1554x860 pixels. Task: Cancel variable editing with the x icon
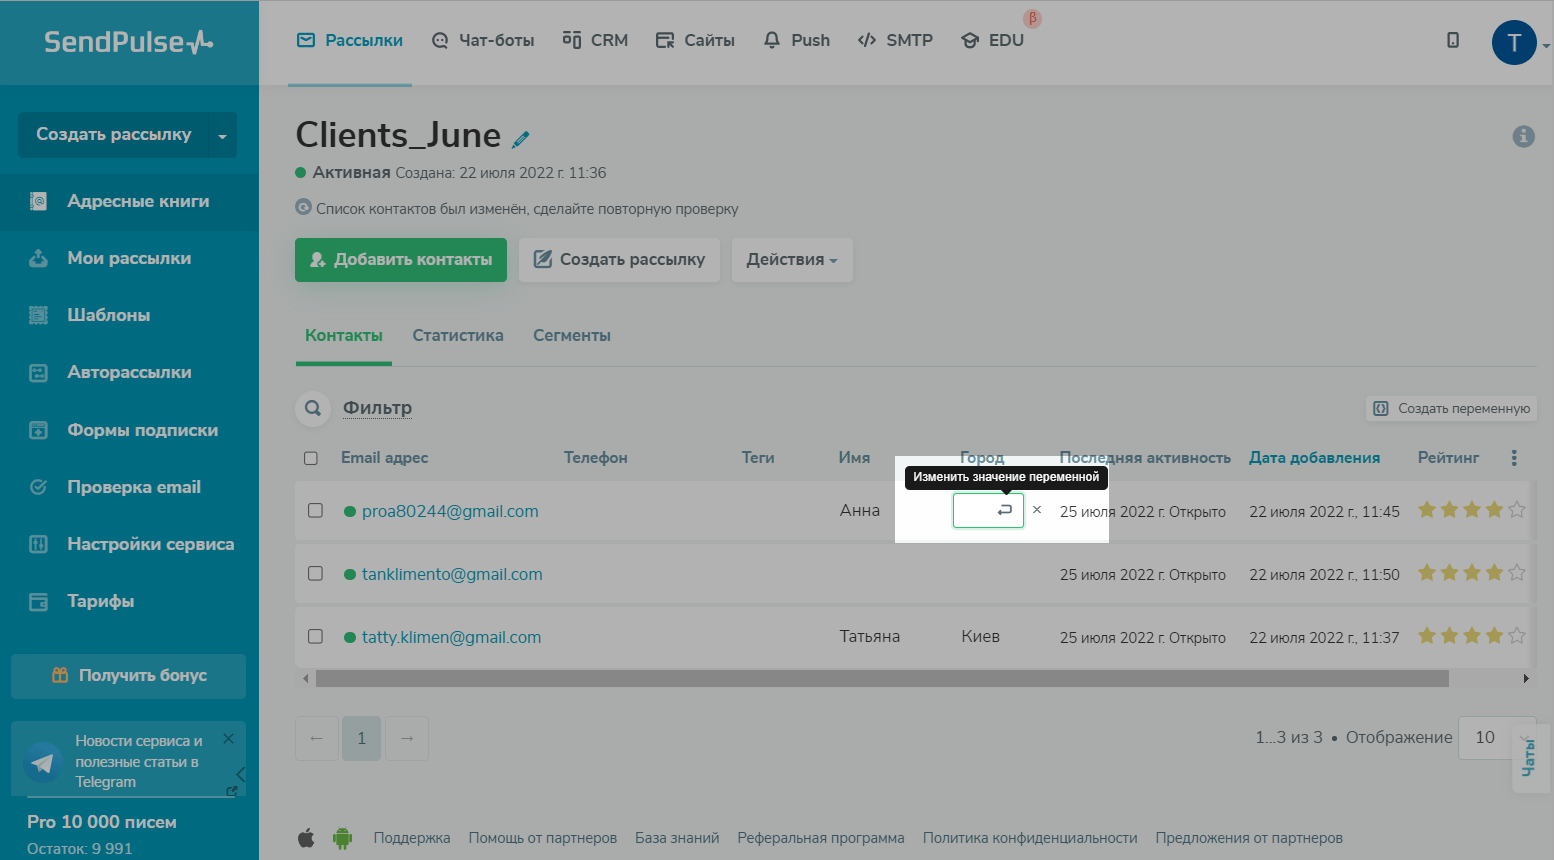(1037, 510)
